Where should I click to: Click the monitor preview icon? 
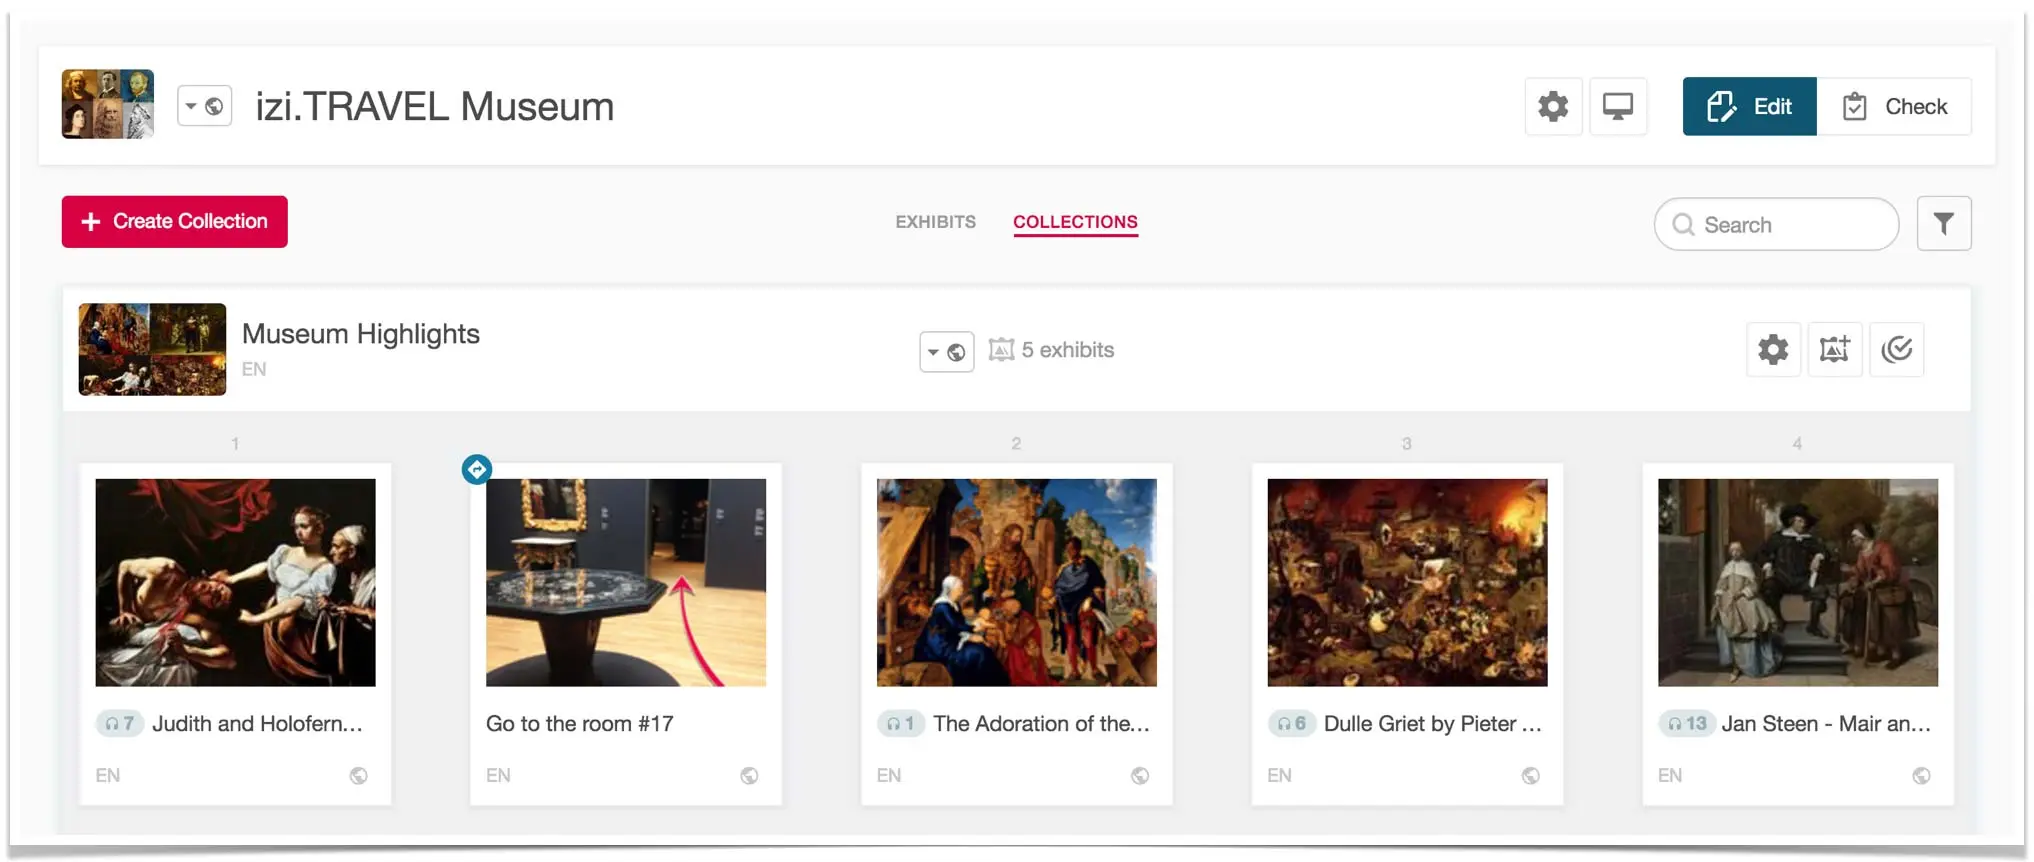(x=1617, y=106)
